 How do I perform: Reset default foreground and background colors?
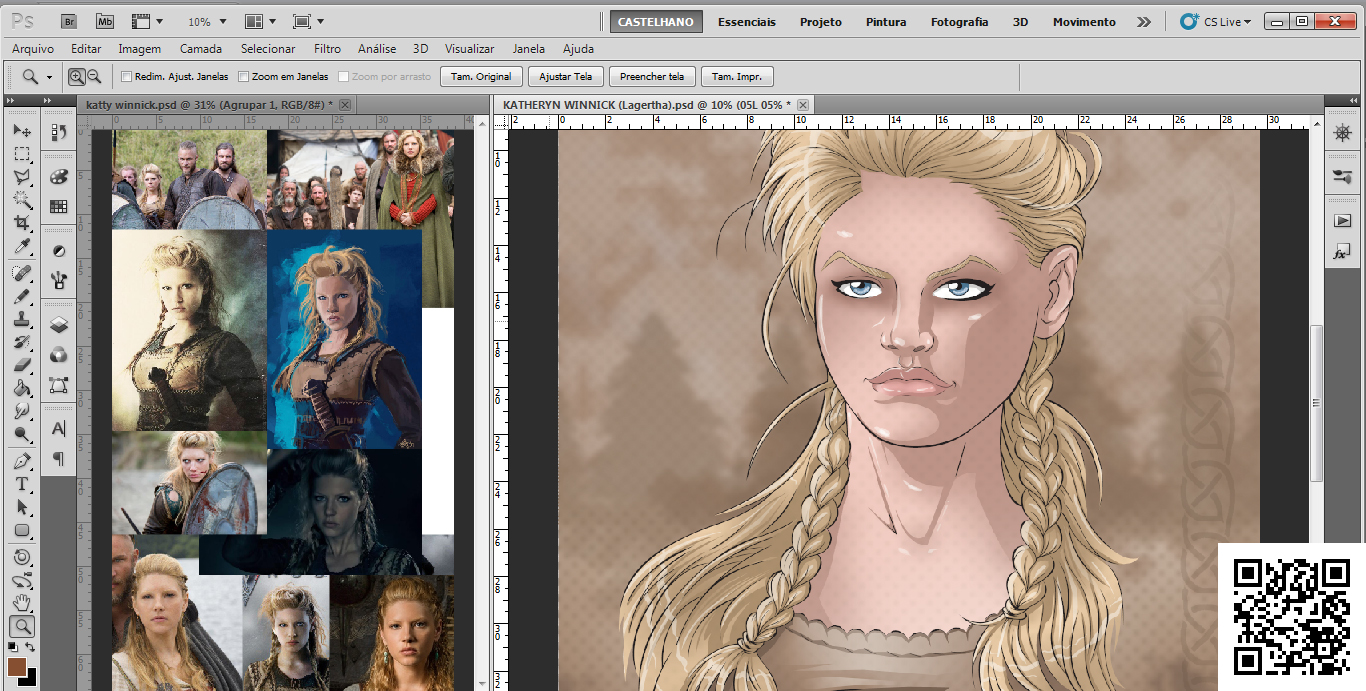click(x=12, y=647)
